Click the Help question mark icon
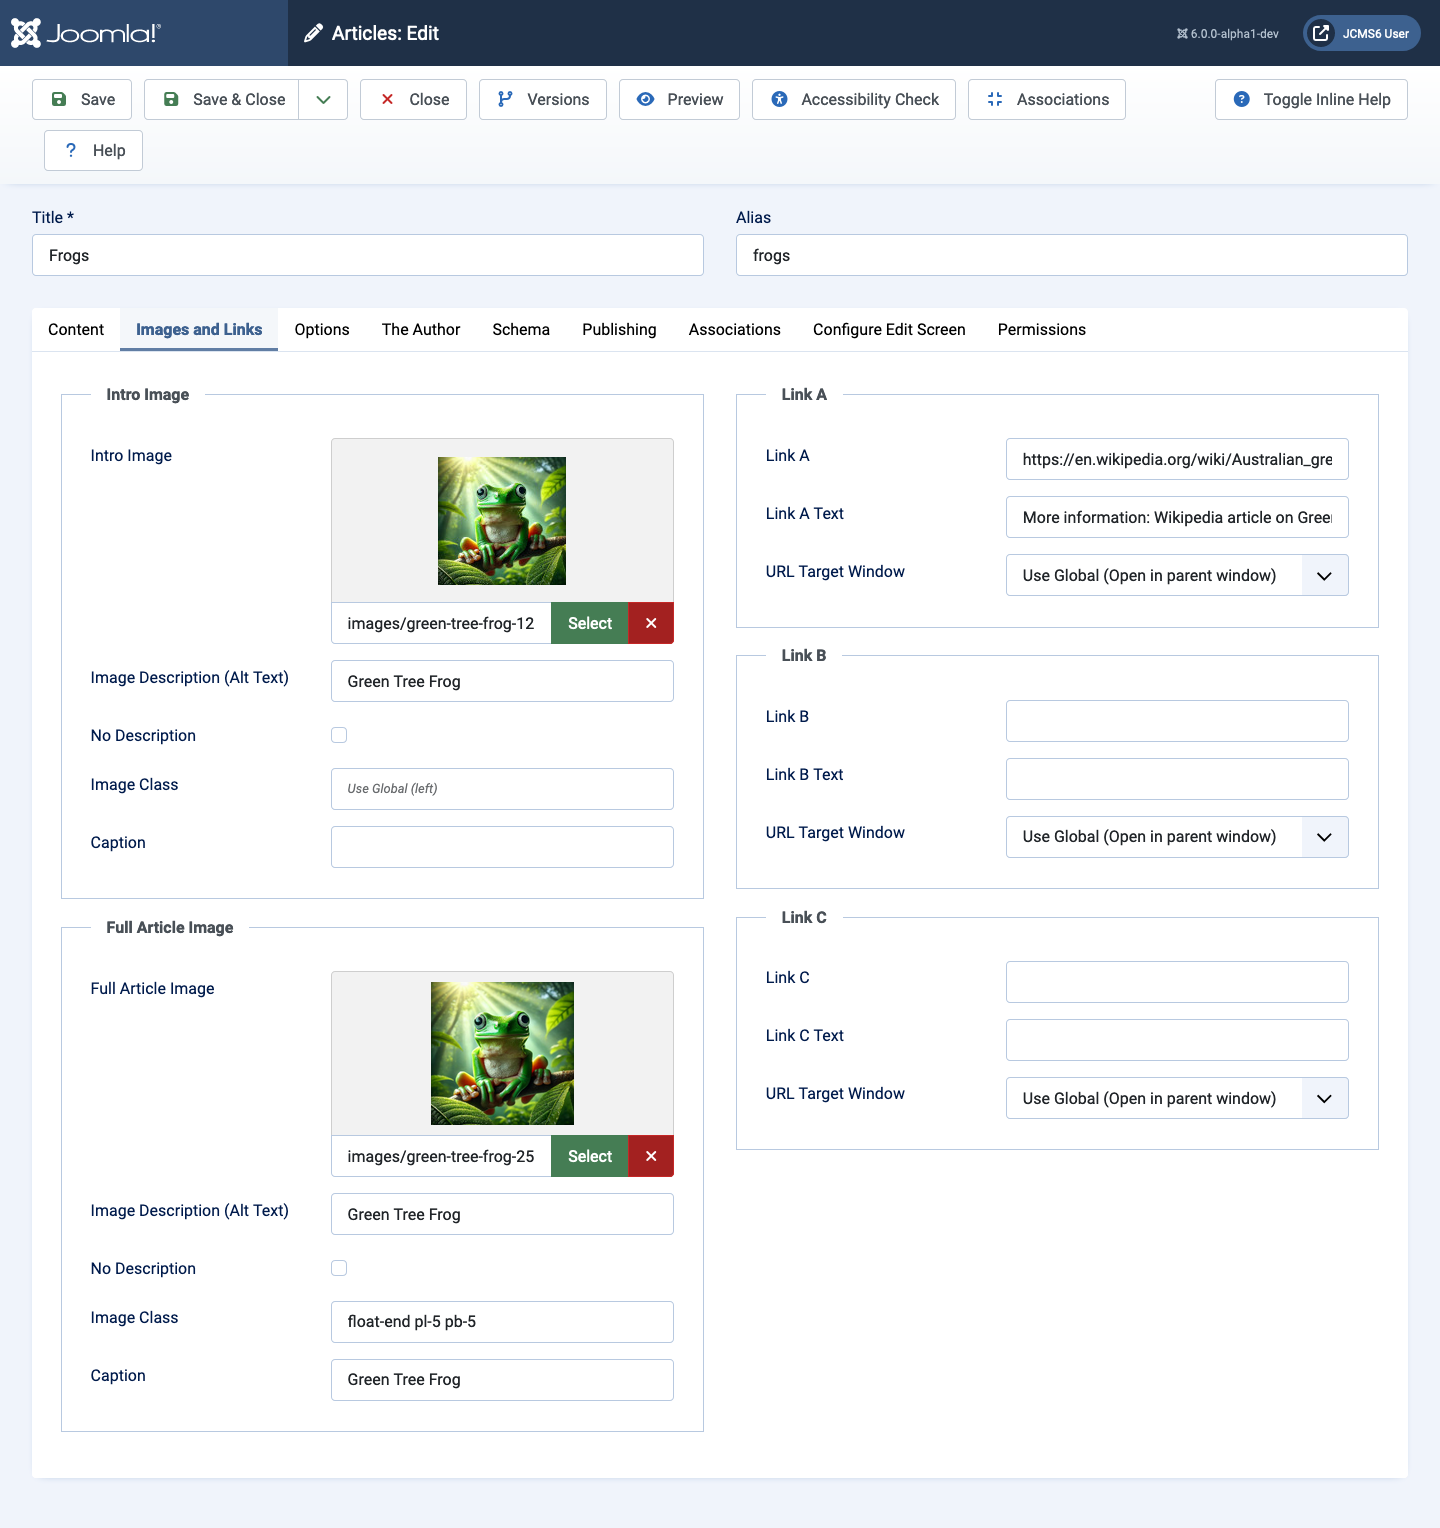Viewport: 1440px width, 1528px height. point(70,150)
